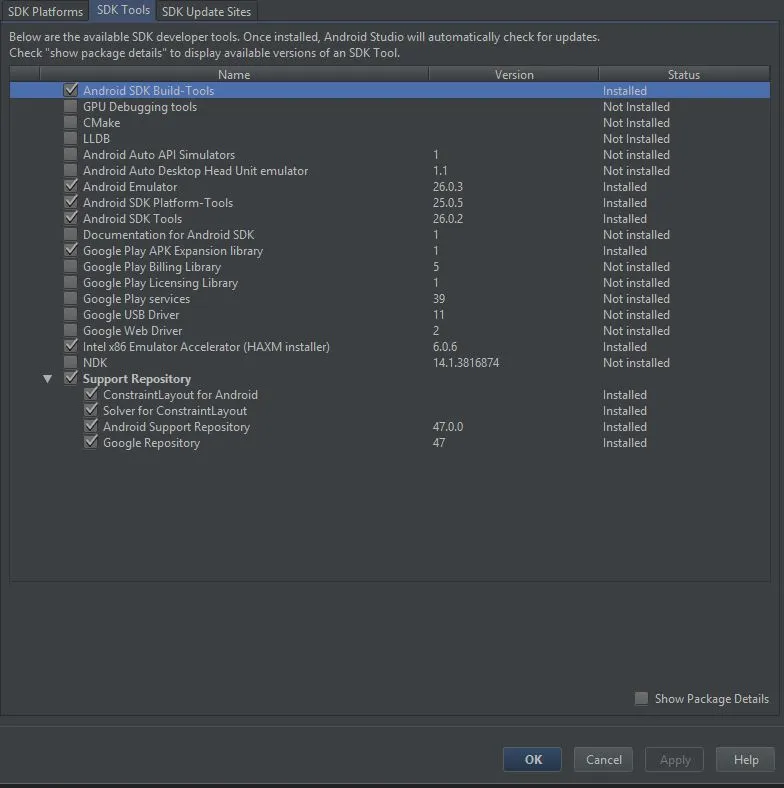The width and height of the screenshot is (784, 788).
Task: Select the 'ConstraintLayout for Android' label
Action: 180,395
